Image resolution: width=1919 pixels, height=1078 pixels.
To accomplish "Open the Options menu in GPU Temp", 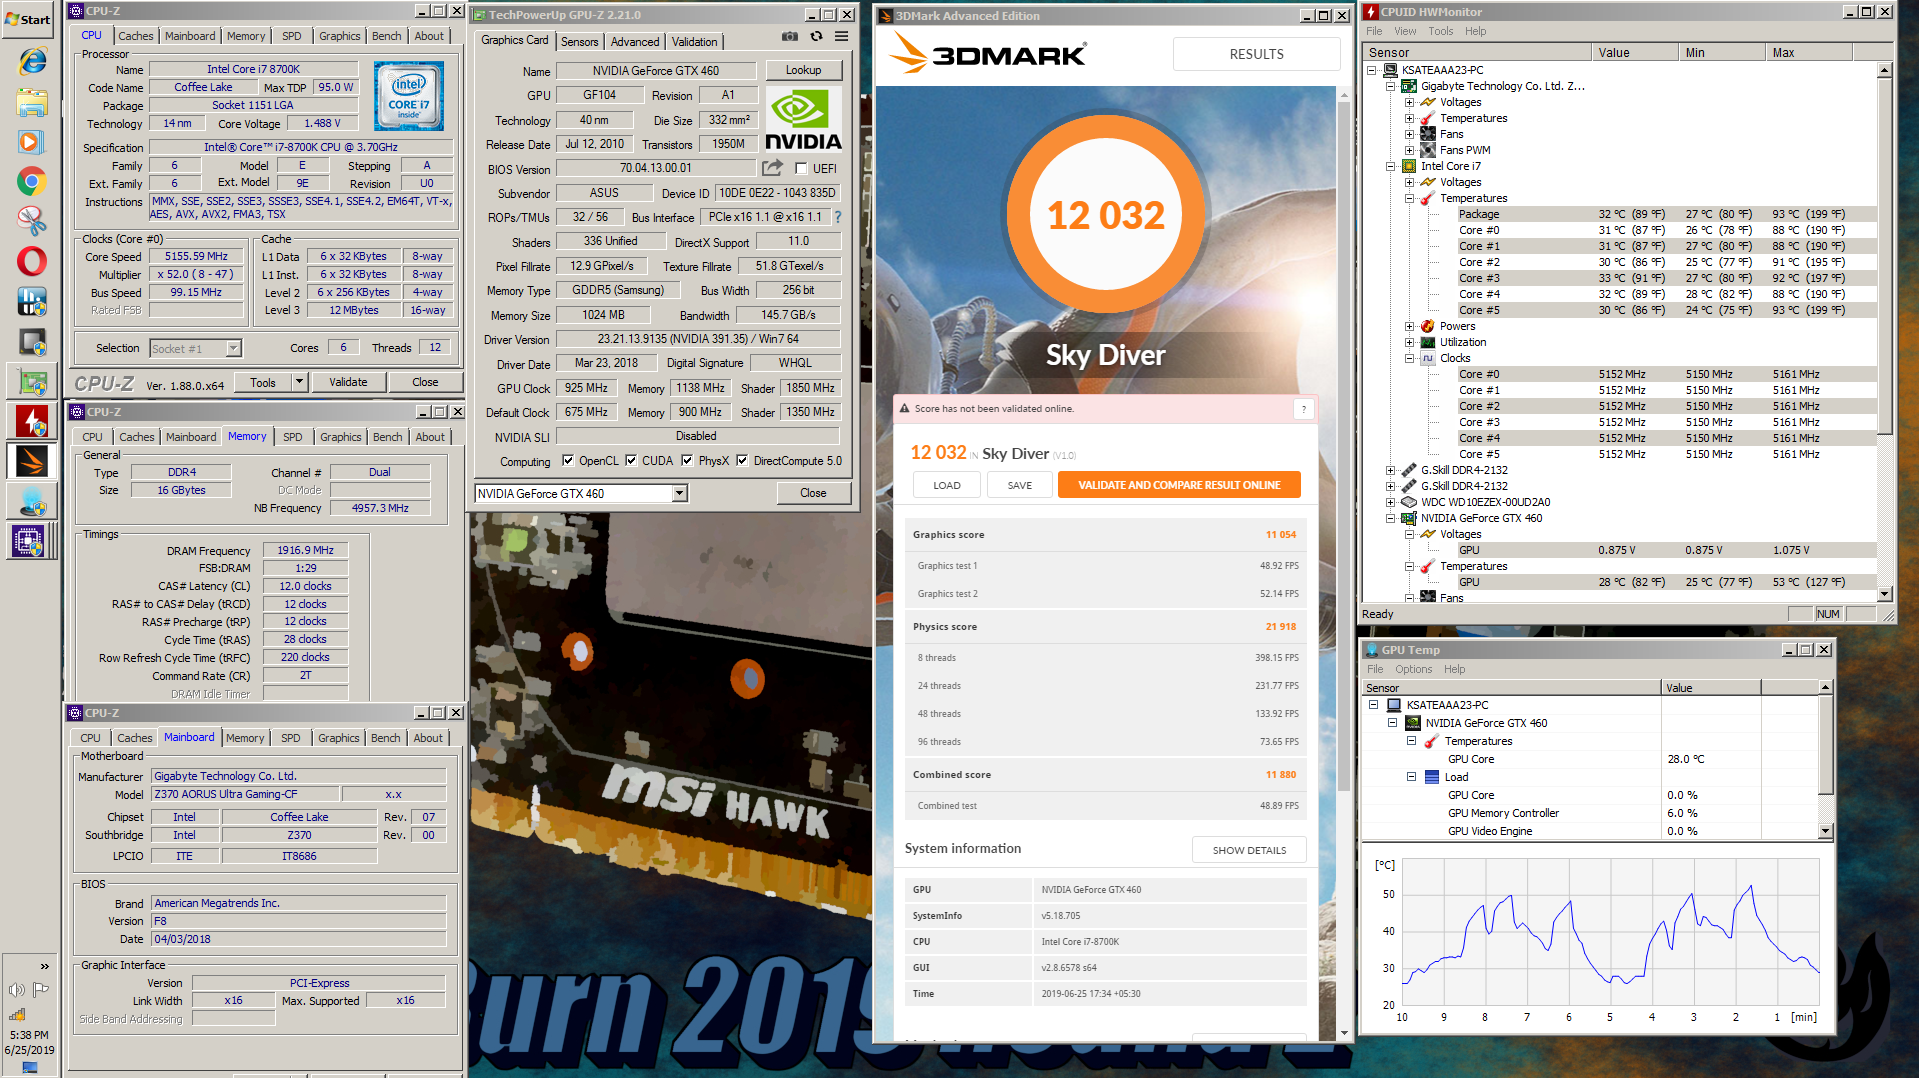I will tap(1413, 669).
